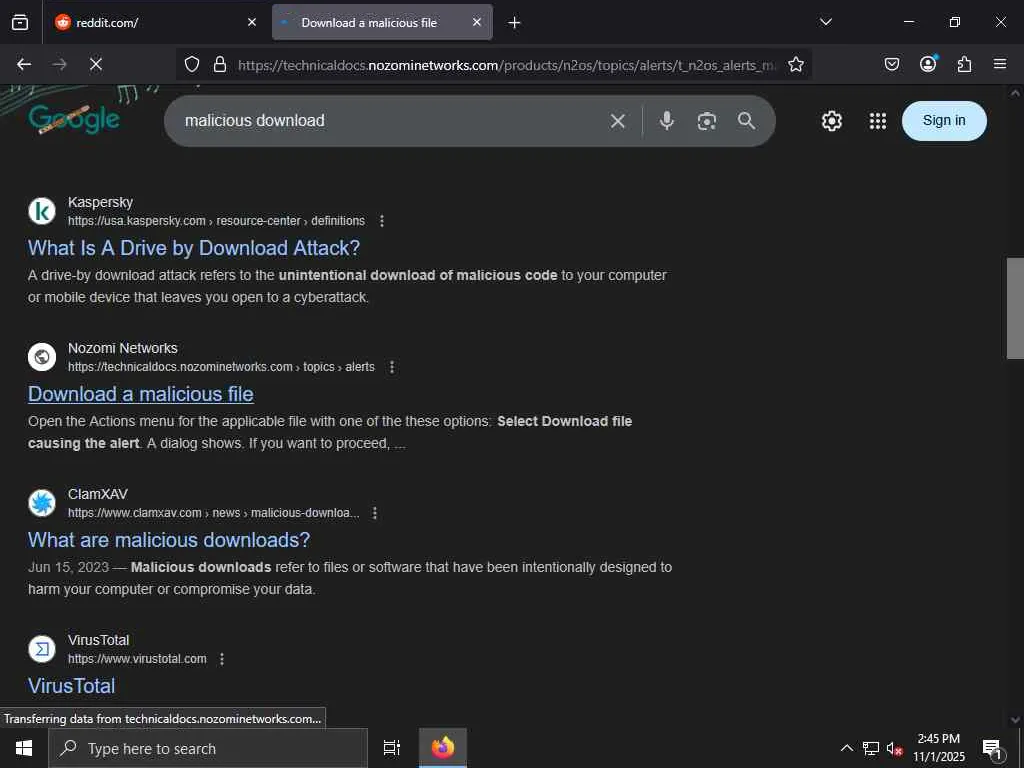Screen dimensions: 1024x768
Task: Click the Firefox taskbar icon
Action: 443,748
